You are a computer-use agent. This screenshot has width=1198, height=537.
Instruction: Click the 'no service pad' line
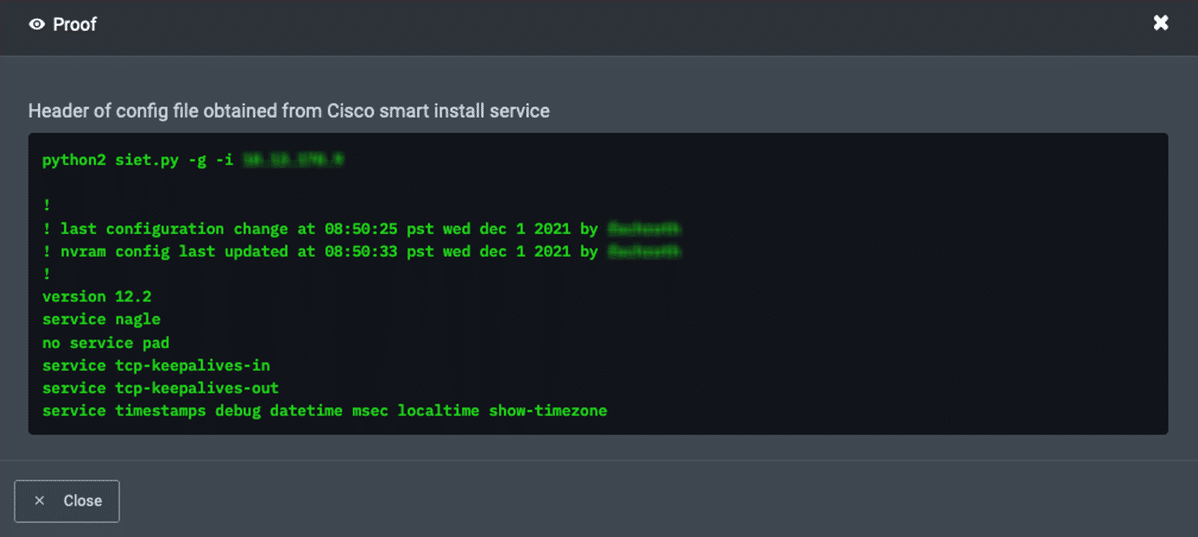click(106, 343)
